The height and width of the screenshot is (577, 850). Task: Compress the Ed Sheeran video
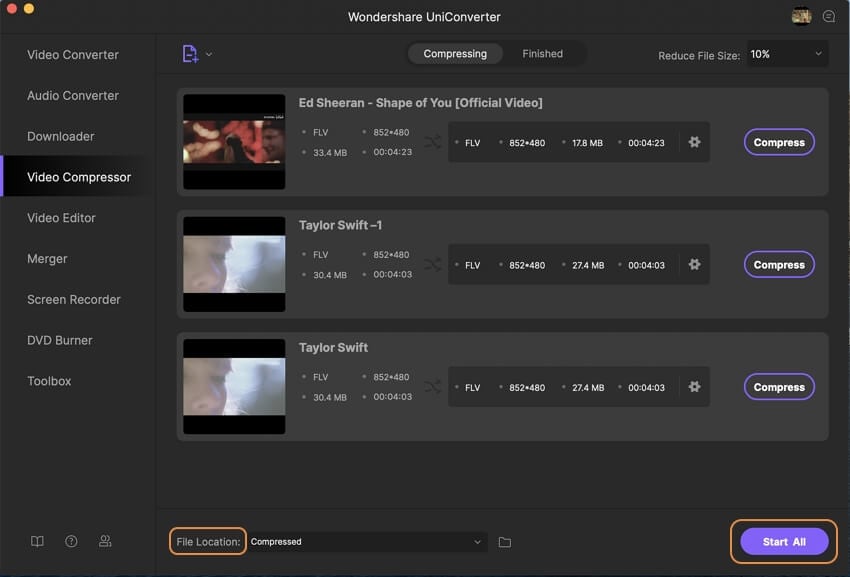coord(779,143)
